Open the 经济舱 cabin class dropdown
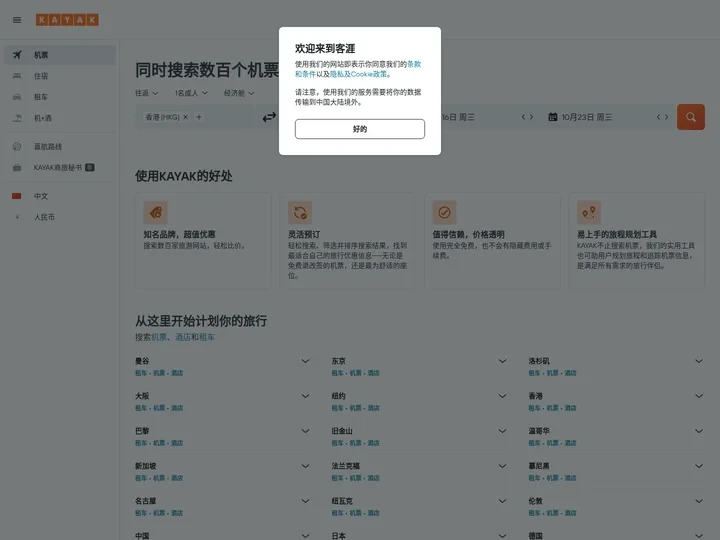Screen dimensions: 720x540 239,93
